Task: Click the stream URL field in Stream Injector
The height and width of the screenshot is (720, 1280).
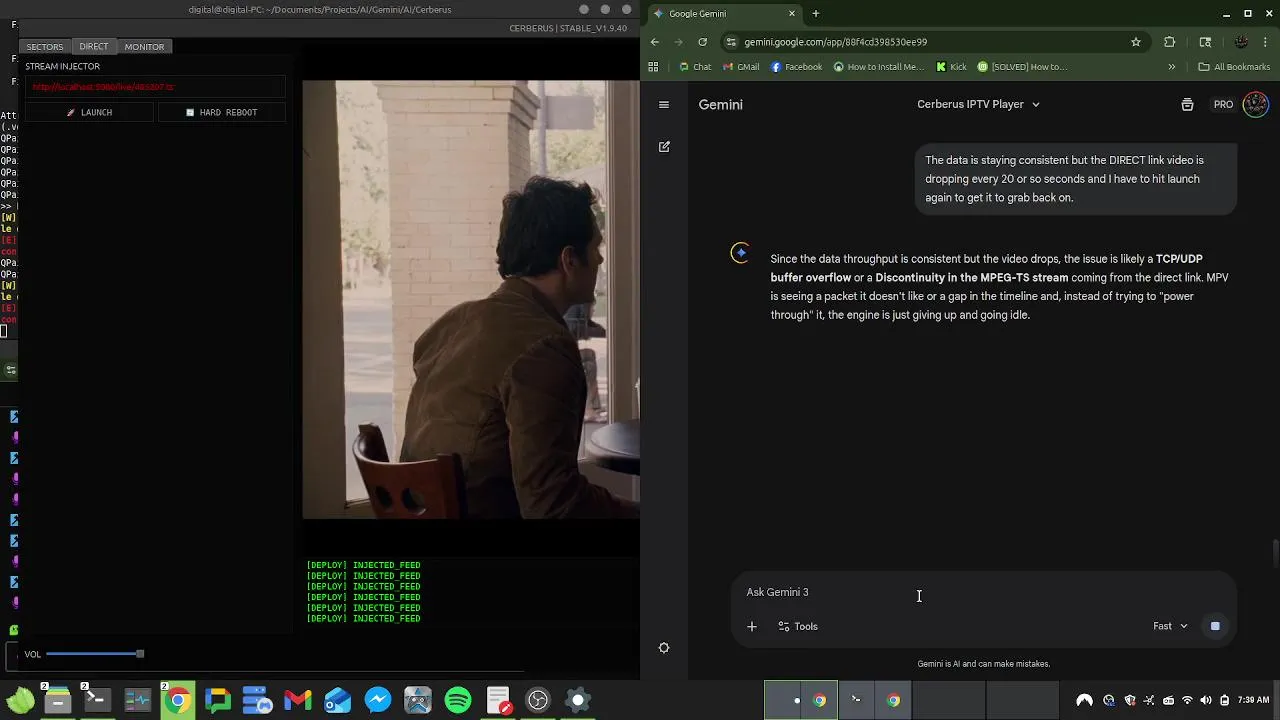Action: [x=155, y=87]
